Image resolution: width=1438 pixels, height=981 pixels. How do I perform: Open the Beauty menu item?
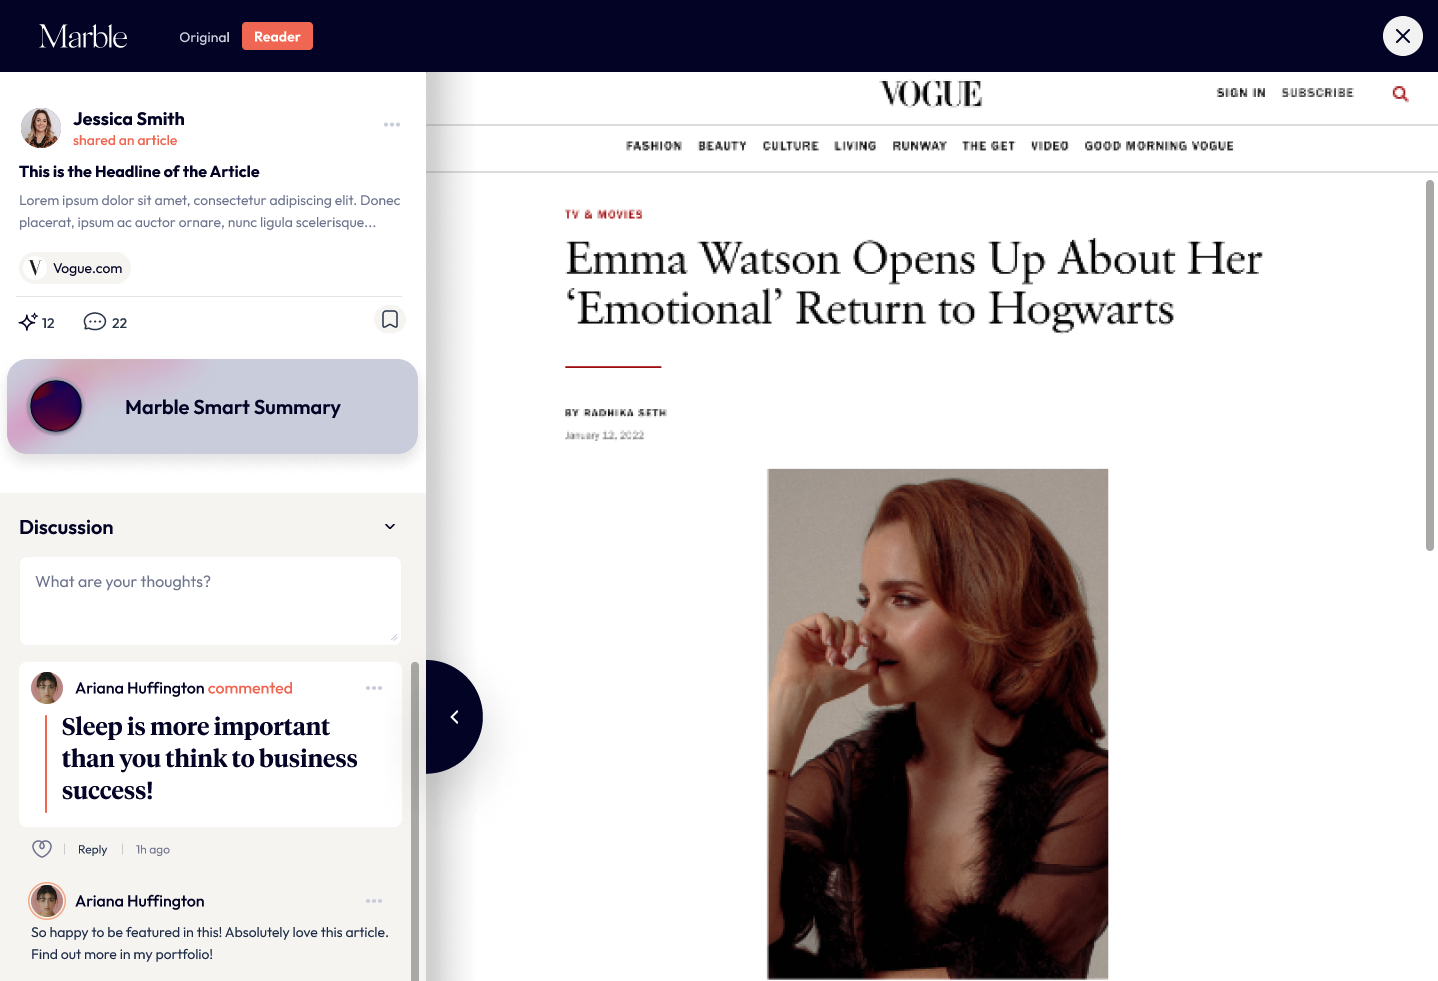coord(722,146)
